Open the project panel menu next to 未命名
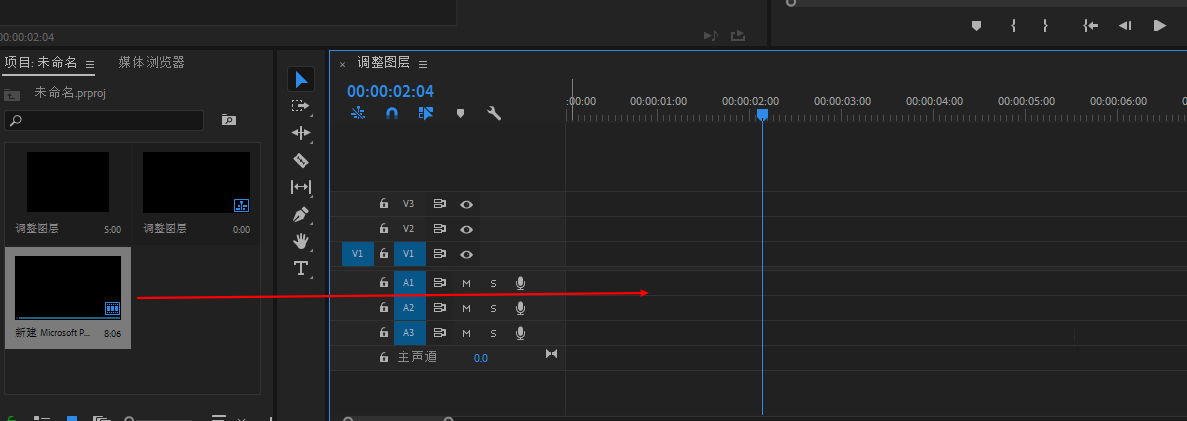The width and height of the screenshot is (1187, 421). click(x=89, y=64)
